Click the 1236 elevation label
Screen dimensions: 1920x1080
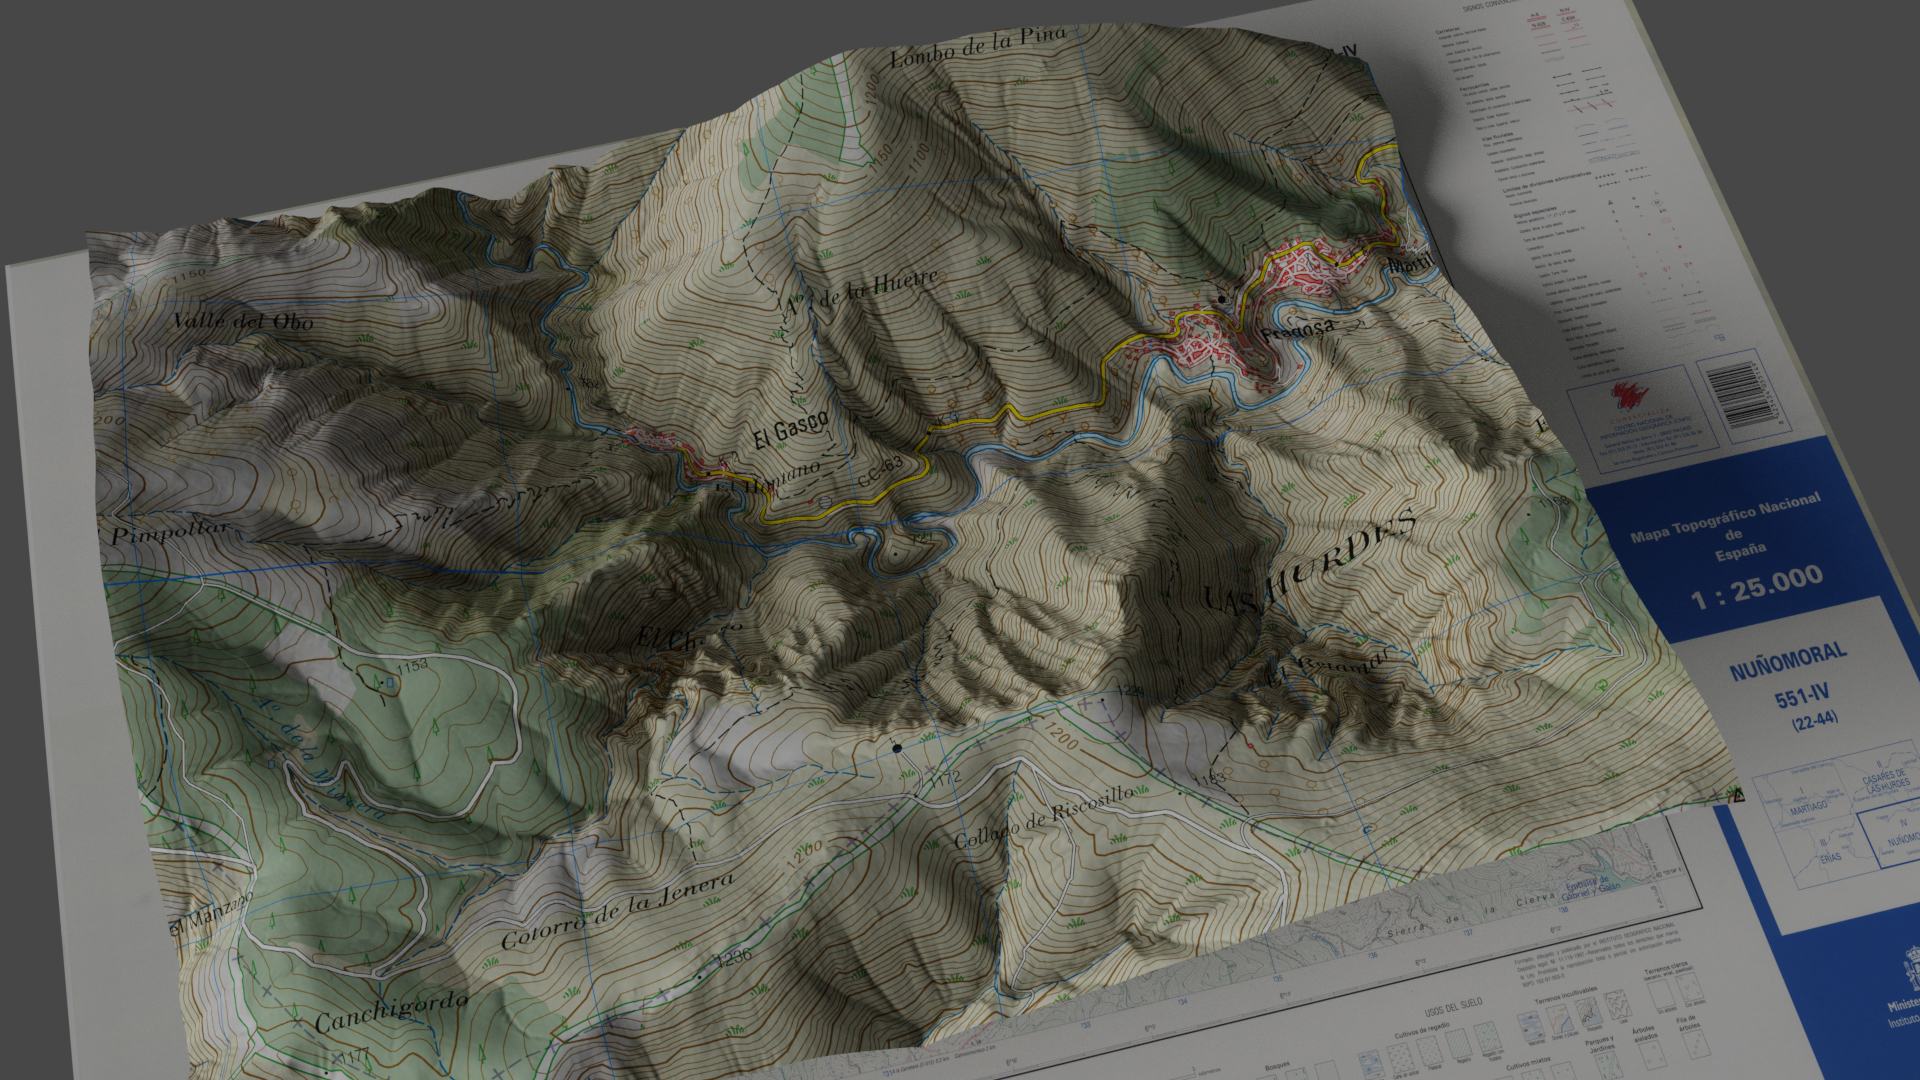click(x=734, y=958)
